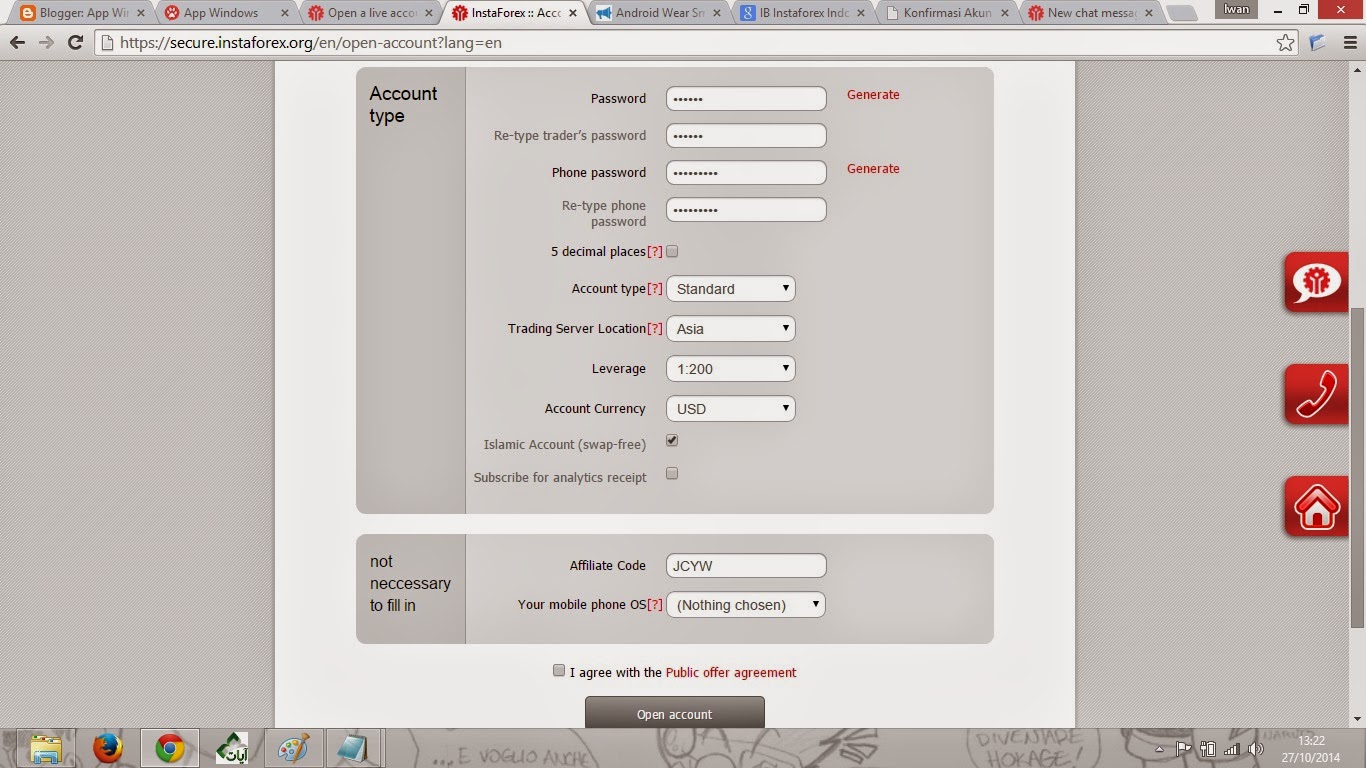1366x768 pixels.
Task: Click the help [?] next to 5 decimal places
Action: pyautogui.click(x=655, y=252)
